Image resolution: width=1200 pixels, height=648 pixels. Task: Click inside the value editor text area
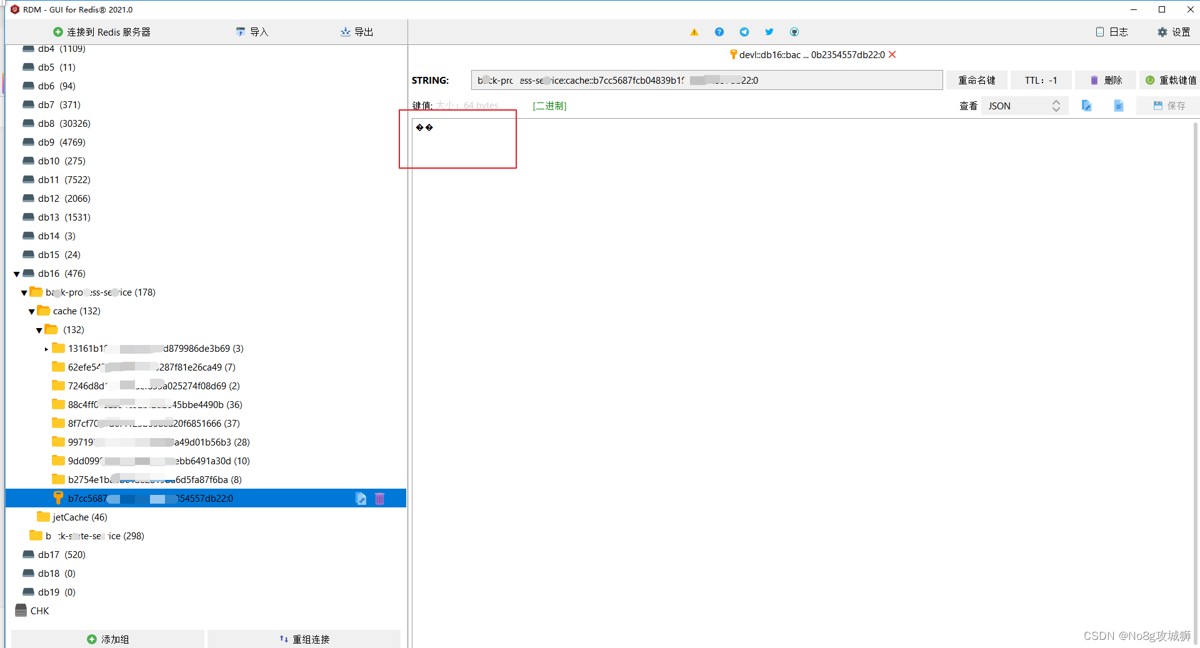click(802, 383)
